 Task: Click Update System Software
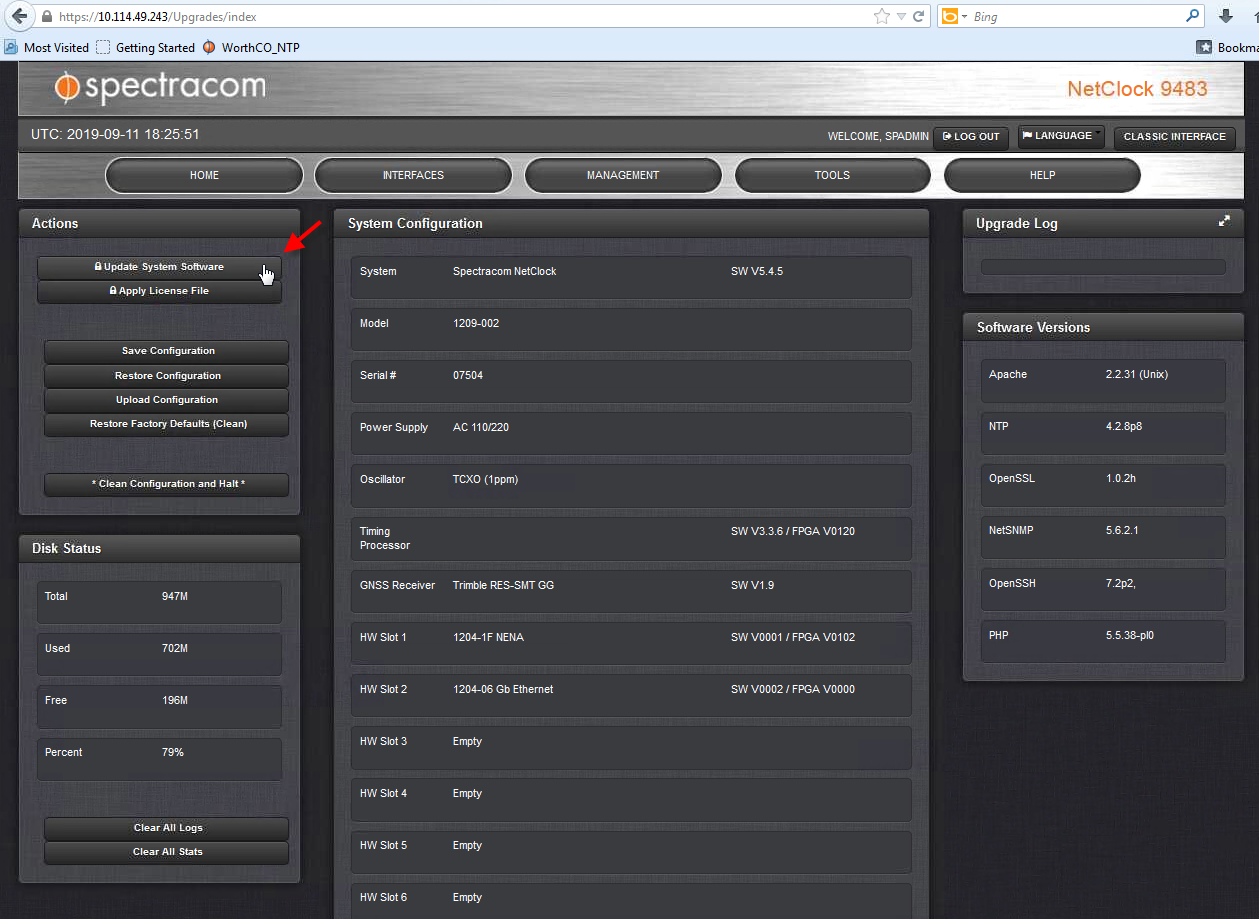click(x=159, y=267)
